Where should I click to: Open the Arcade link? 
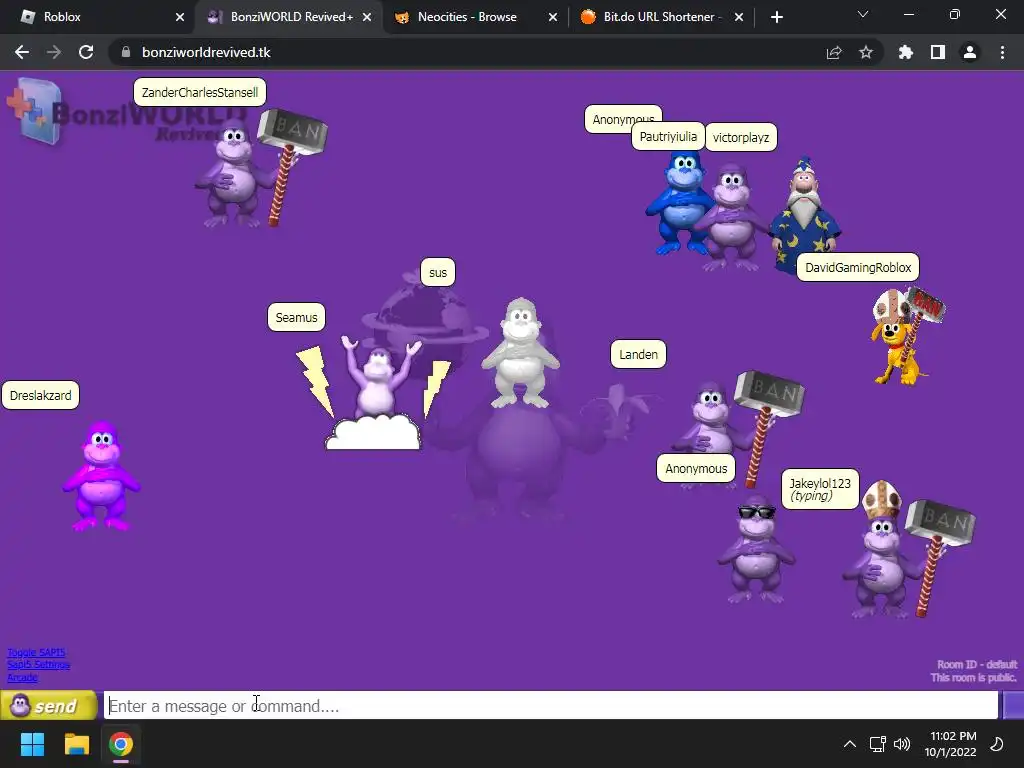tap(22, 677)
